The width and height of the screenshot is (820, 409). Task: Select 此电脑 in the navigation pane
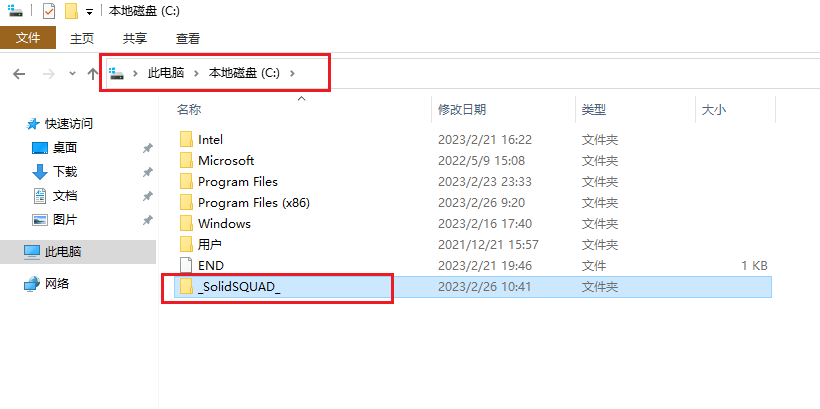click(63, 252)
